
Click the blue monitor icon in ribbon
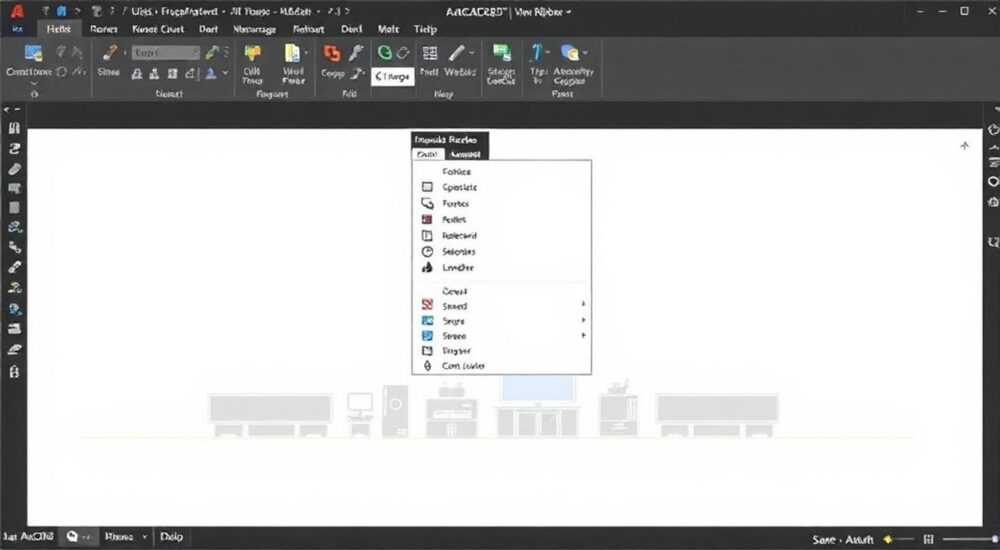pyautogui.click(x=33, y=53)
